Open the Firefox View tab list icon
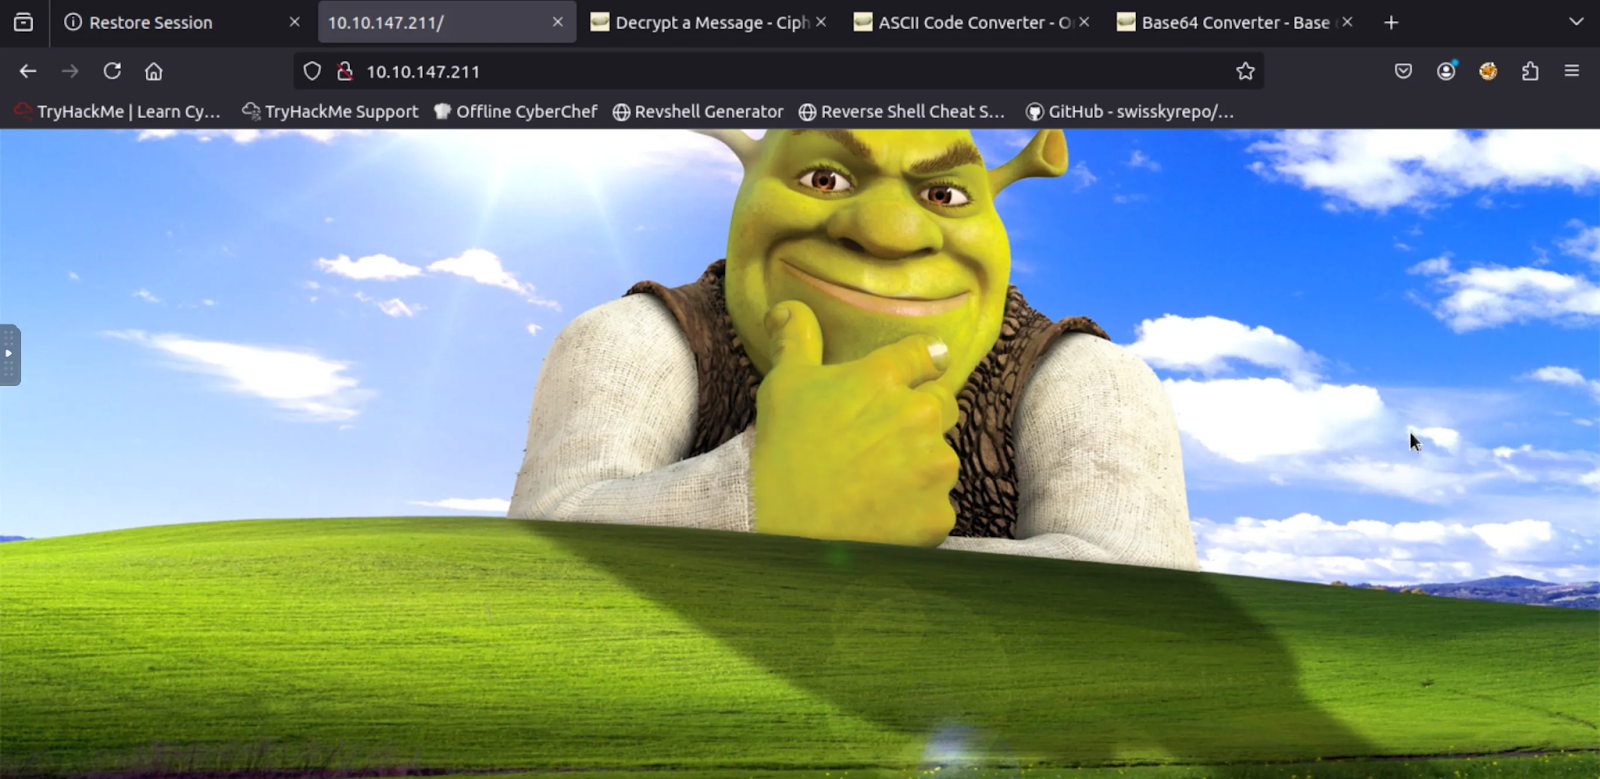The width and height of the screenshot is (1600, 779). click(23, 22)
